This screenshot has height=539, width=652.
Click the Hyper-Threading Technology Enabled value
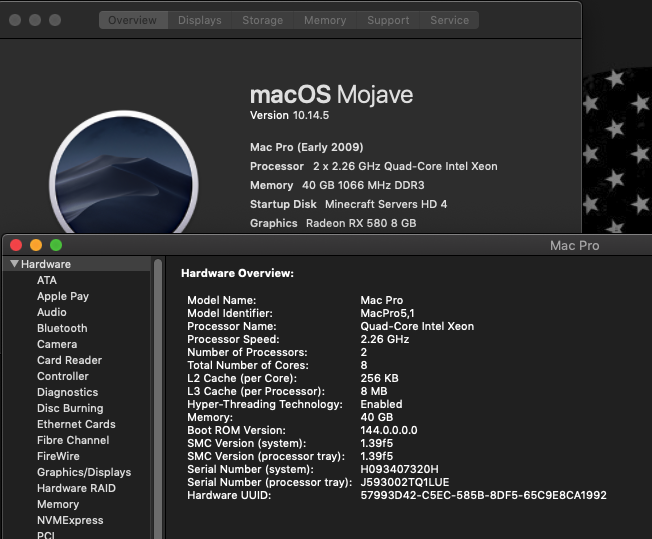tap(381, 404)
